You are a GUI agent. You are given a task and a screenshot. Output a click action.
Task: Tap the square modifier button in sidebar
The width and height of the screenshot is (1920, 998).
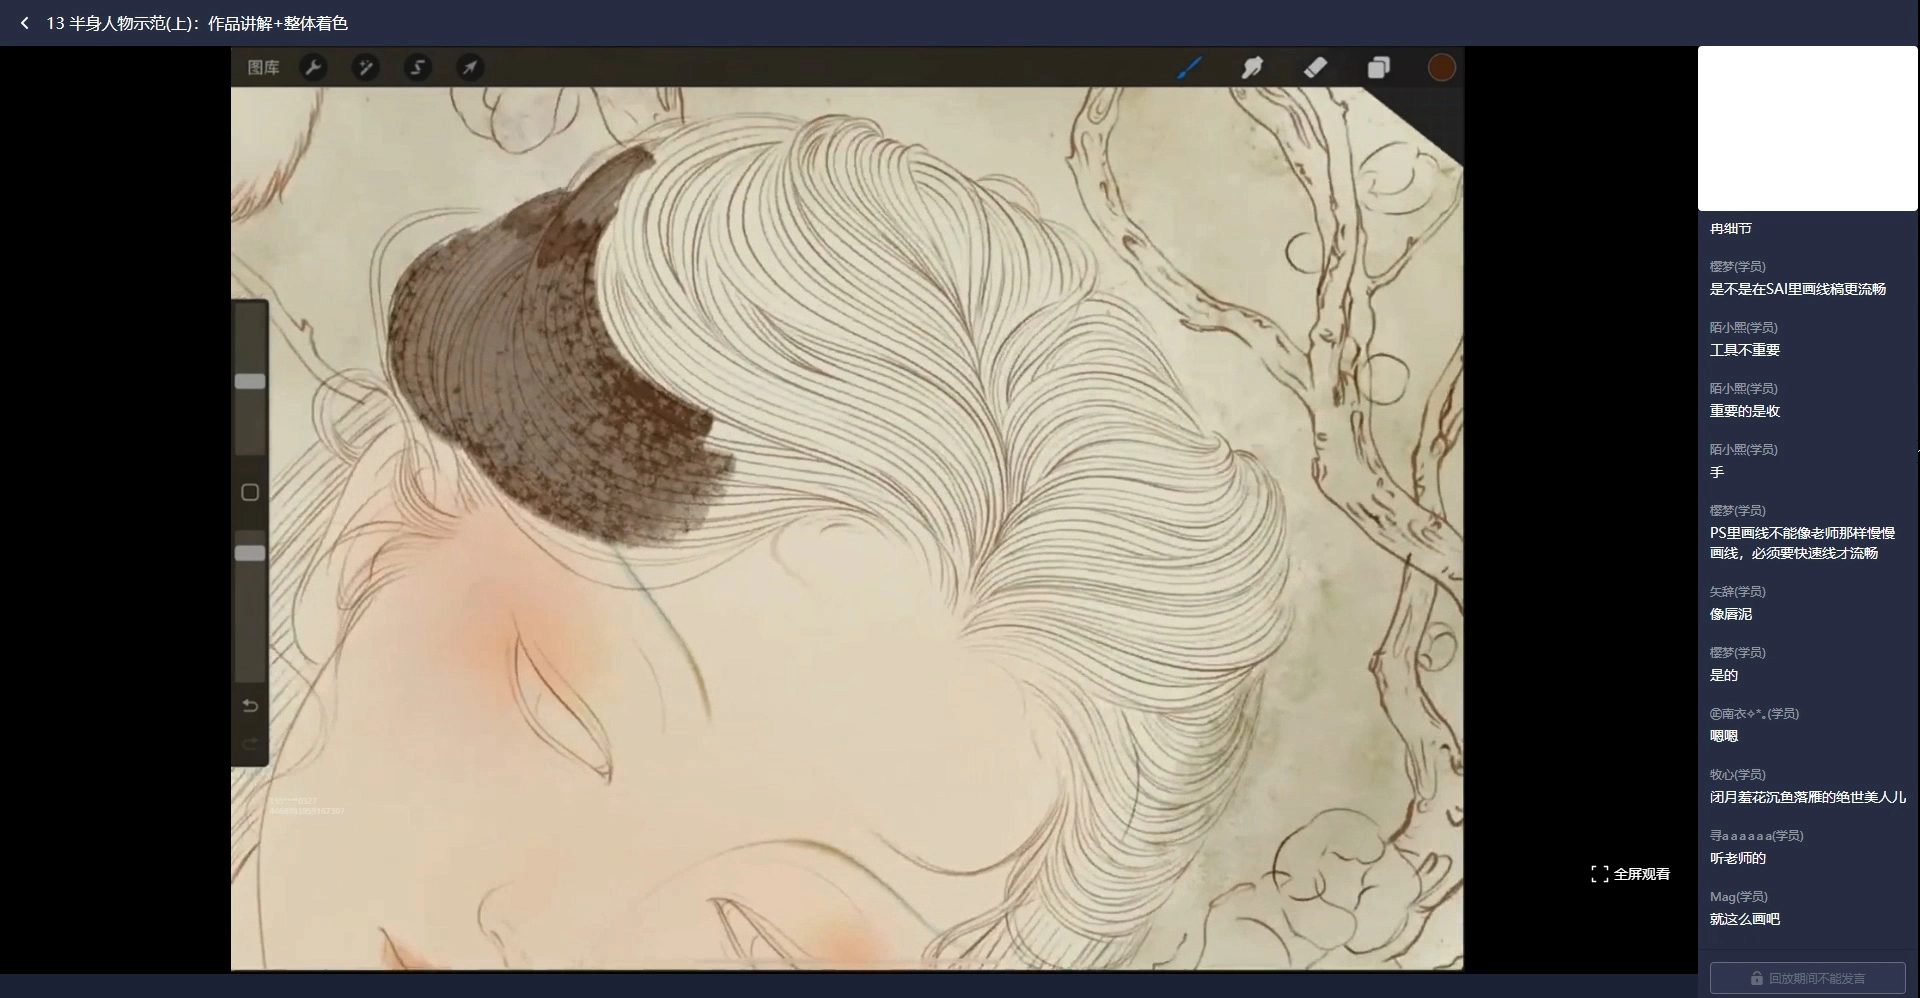tap(250, 492)
